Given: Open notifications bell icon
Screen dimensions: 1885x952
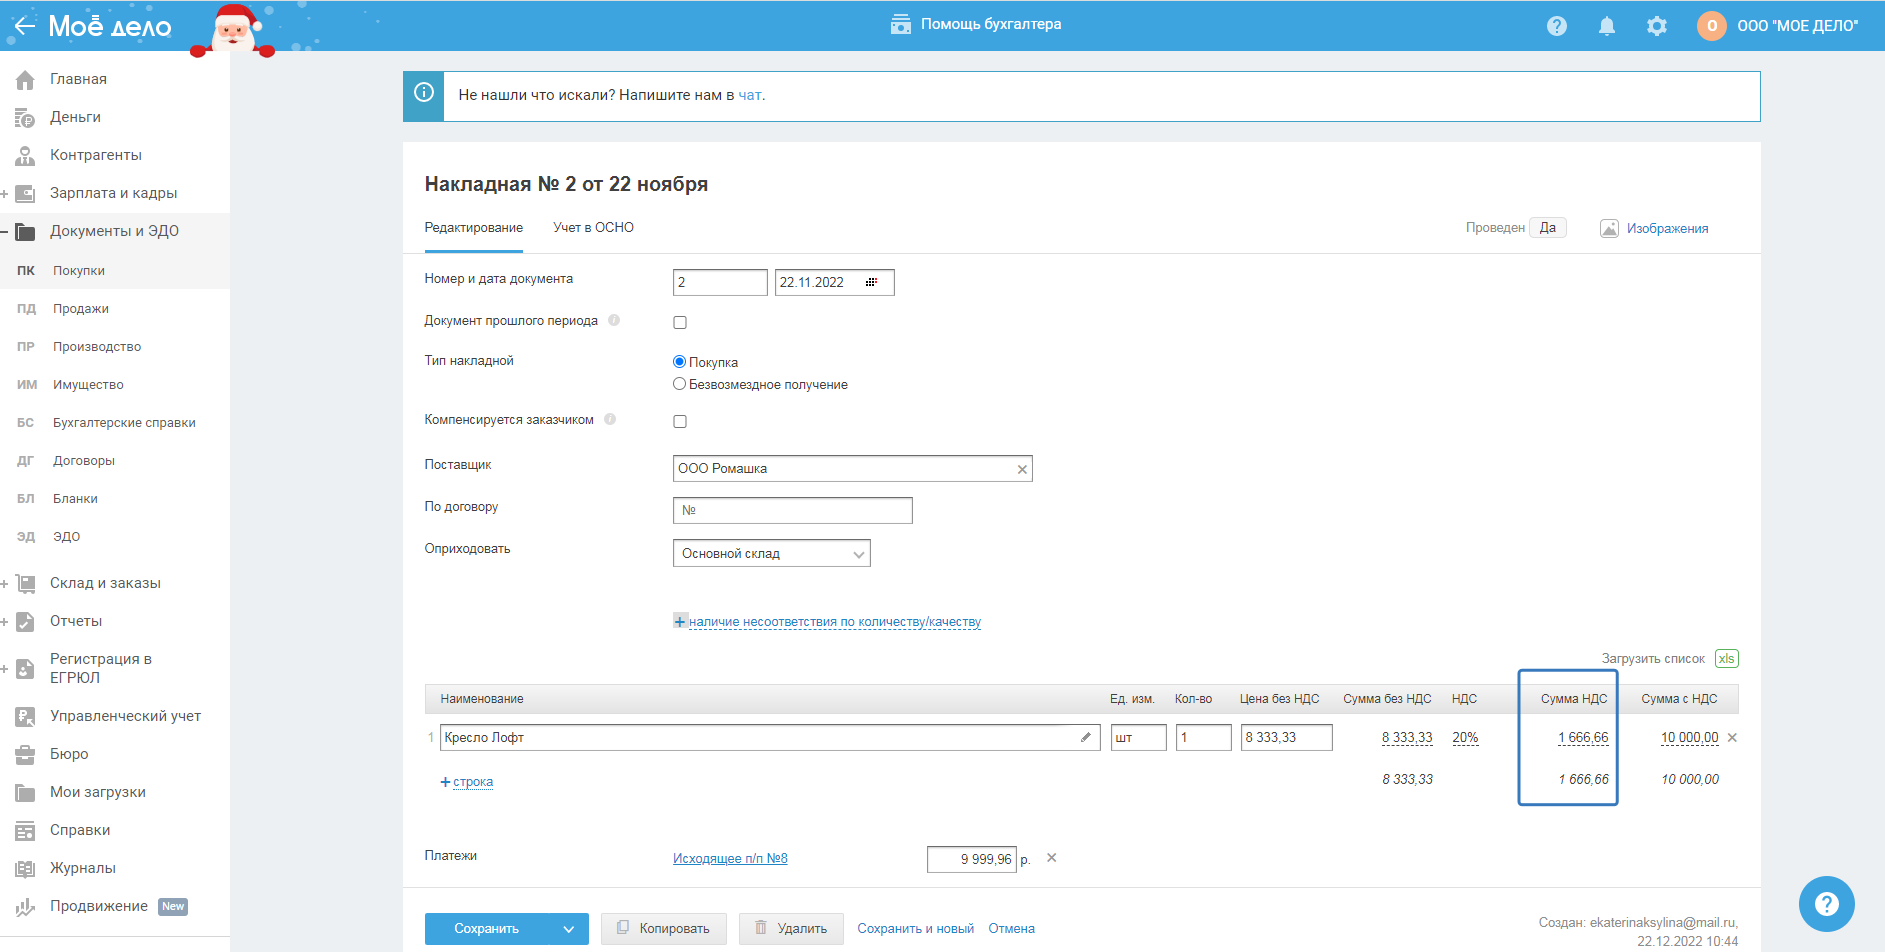Looking at the screenshot, I should [1607, 26].
